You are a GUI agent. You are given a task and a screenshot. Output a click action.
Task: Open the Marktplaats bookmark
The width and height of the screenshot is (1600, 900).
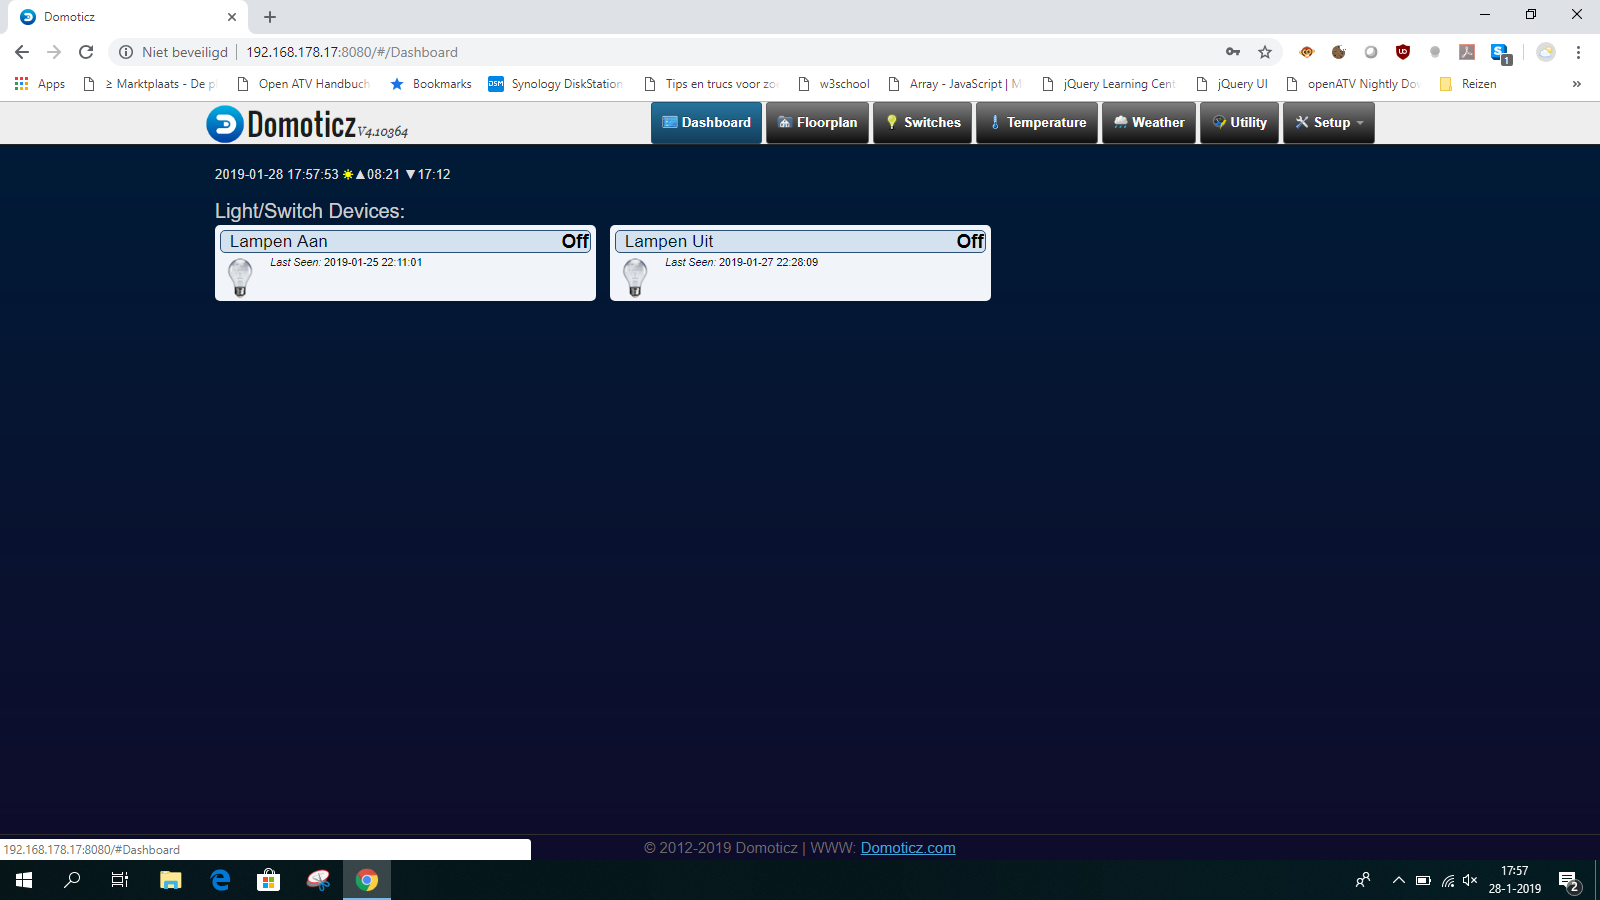pos(150,84)
